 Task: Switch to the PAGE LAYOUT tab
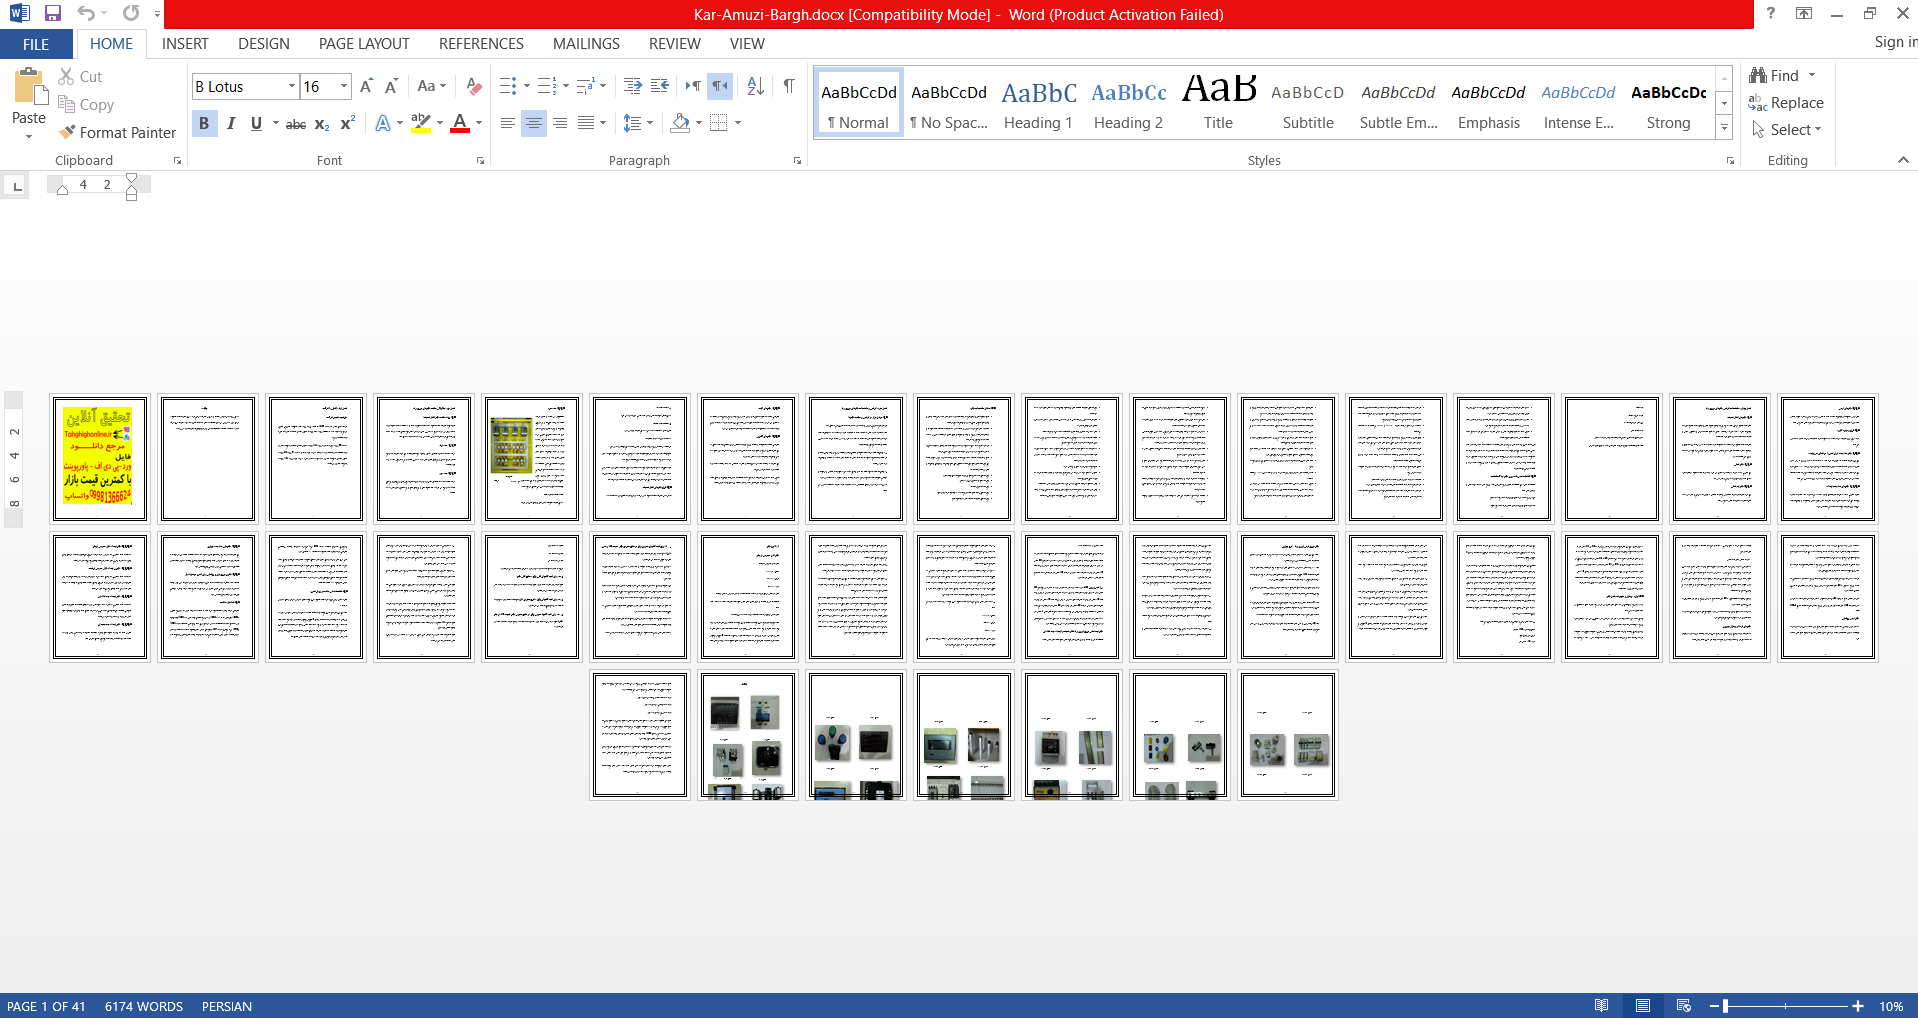[x=364, y=44]
